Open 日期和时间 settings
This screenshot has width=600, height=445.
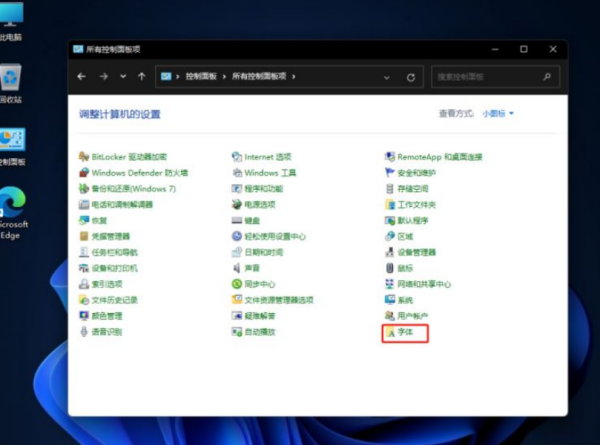point(263,252)
